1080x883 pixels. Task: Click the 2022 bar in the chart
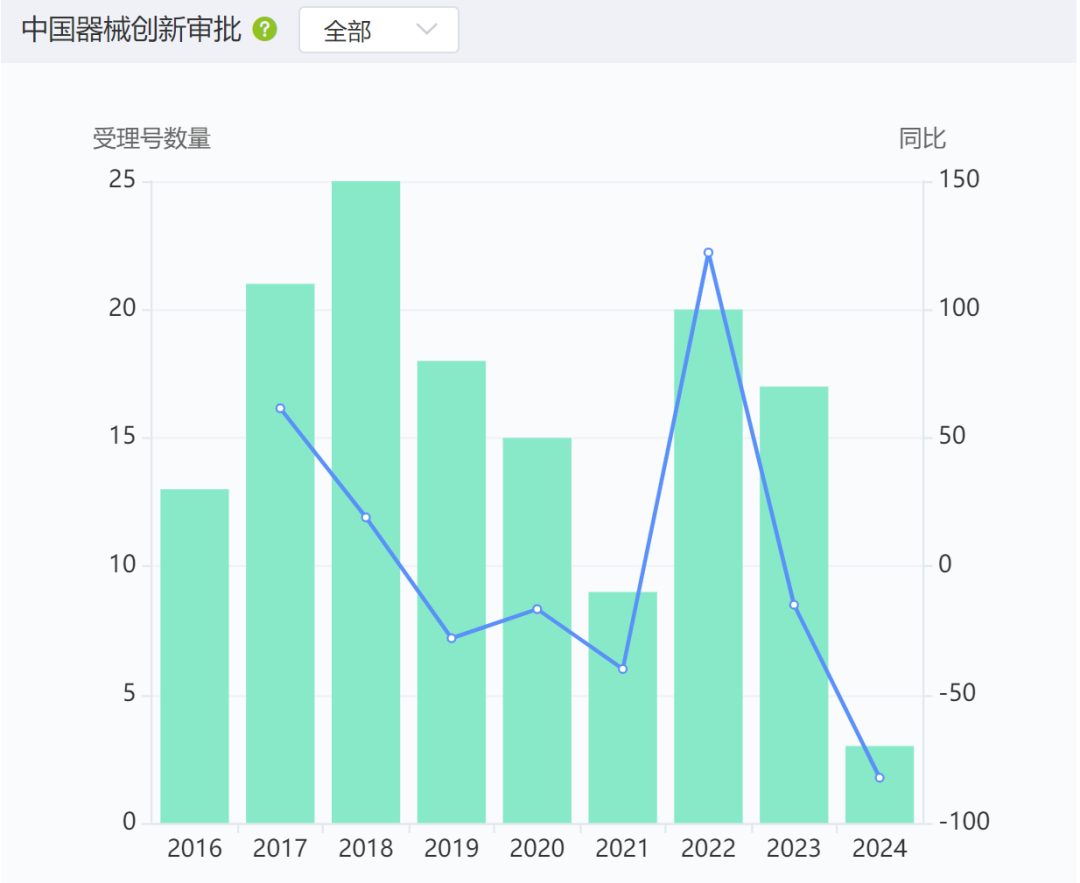click(x=708, y=566)
